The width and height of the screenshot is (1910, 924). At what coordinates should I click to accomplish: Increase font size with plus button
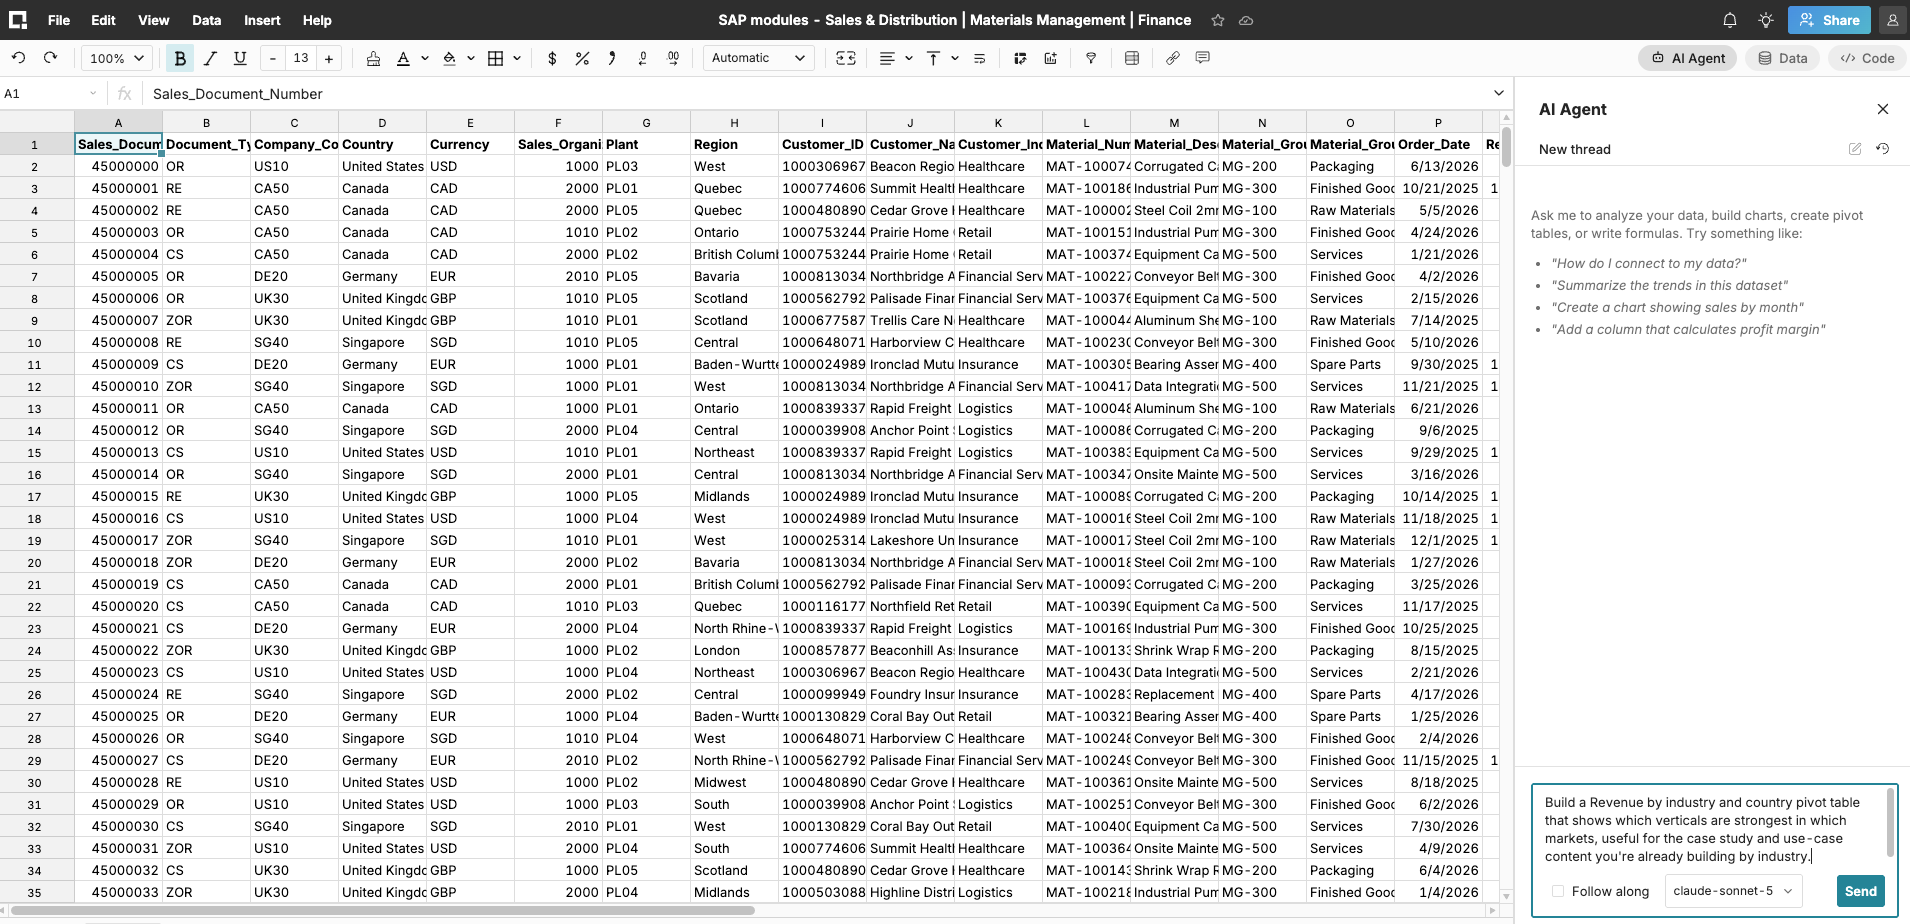point(329,58)
